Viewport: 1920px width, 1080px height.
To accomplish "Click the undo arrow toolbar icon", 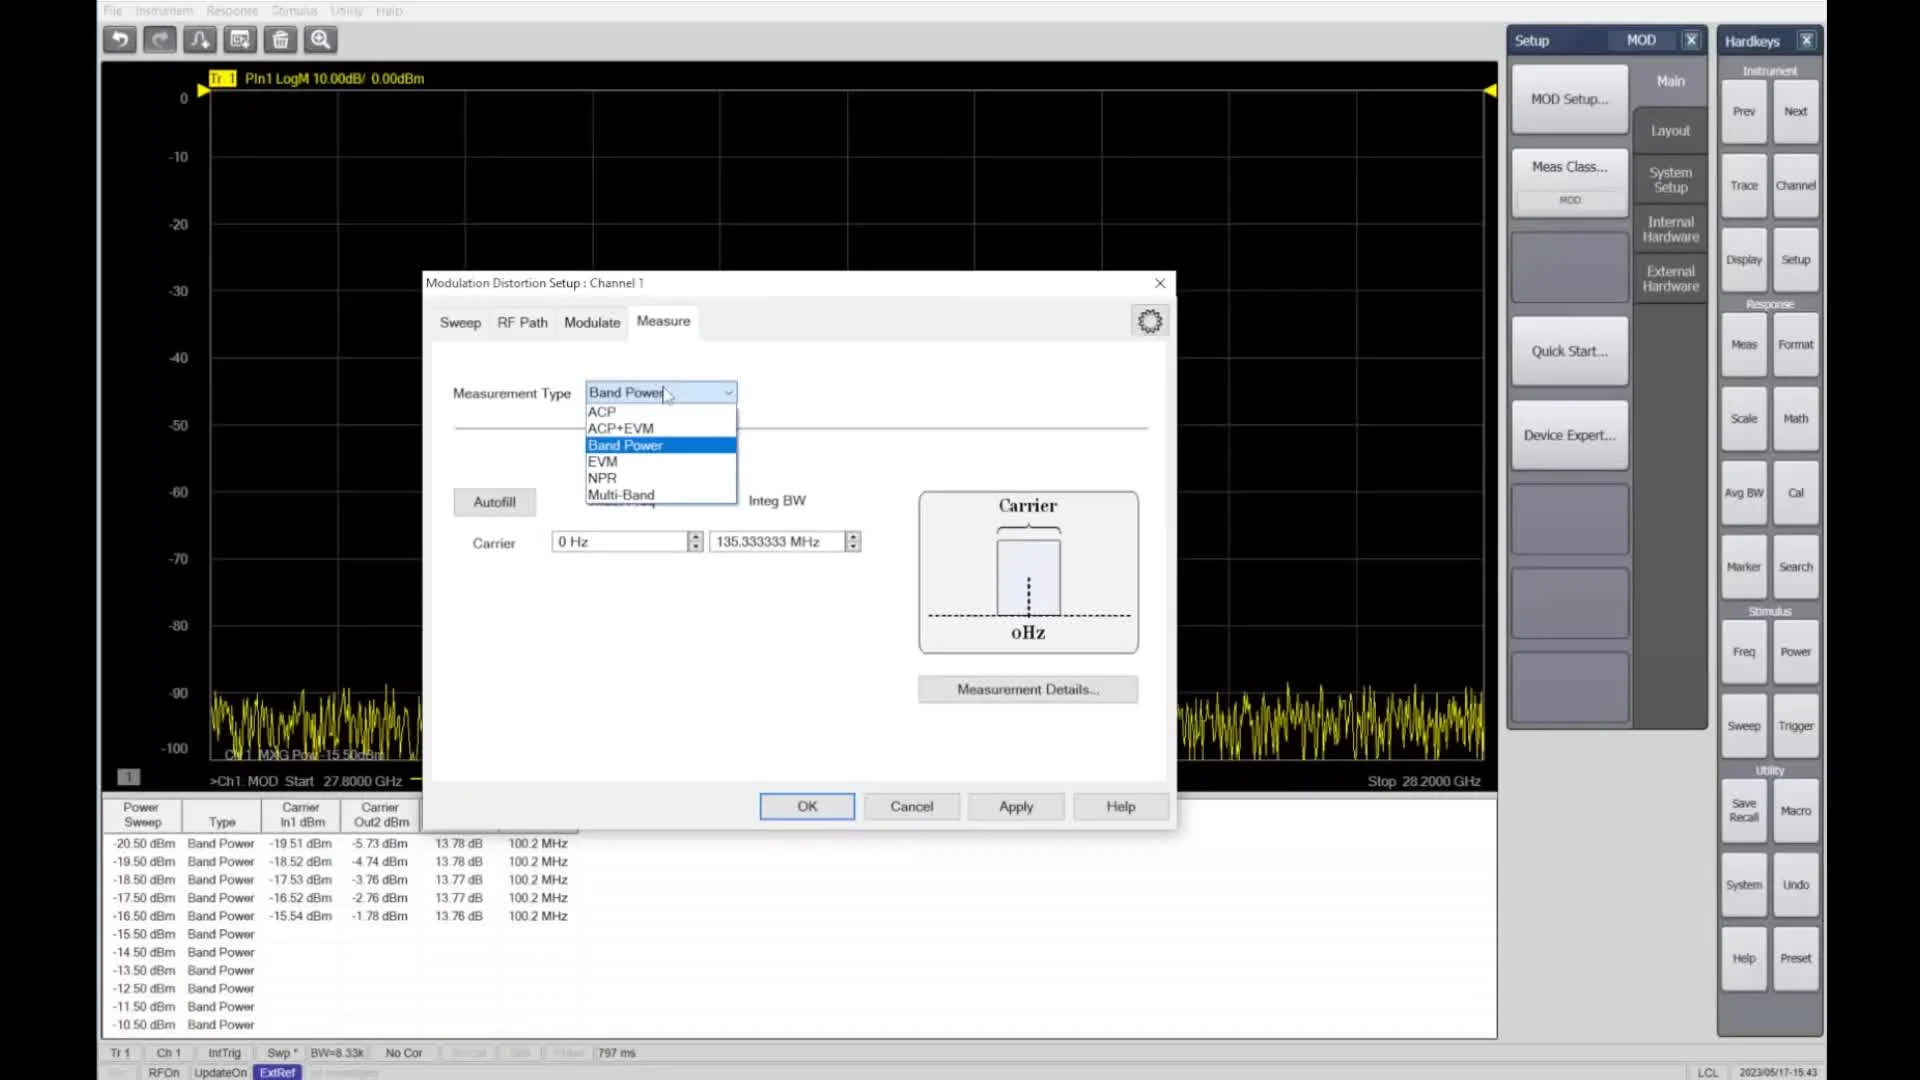I will (120, 40).
